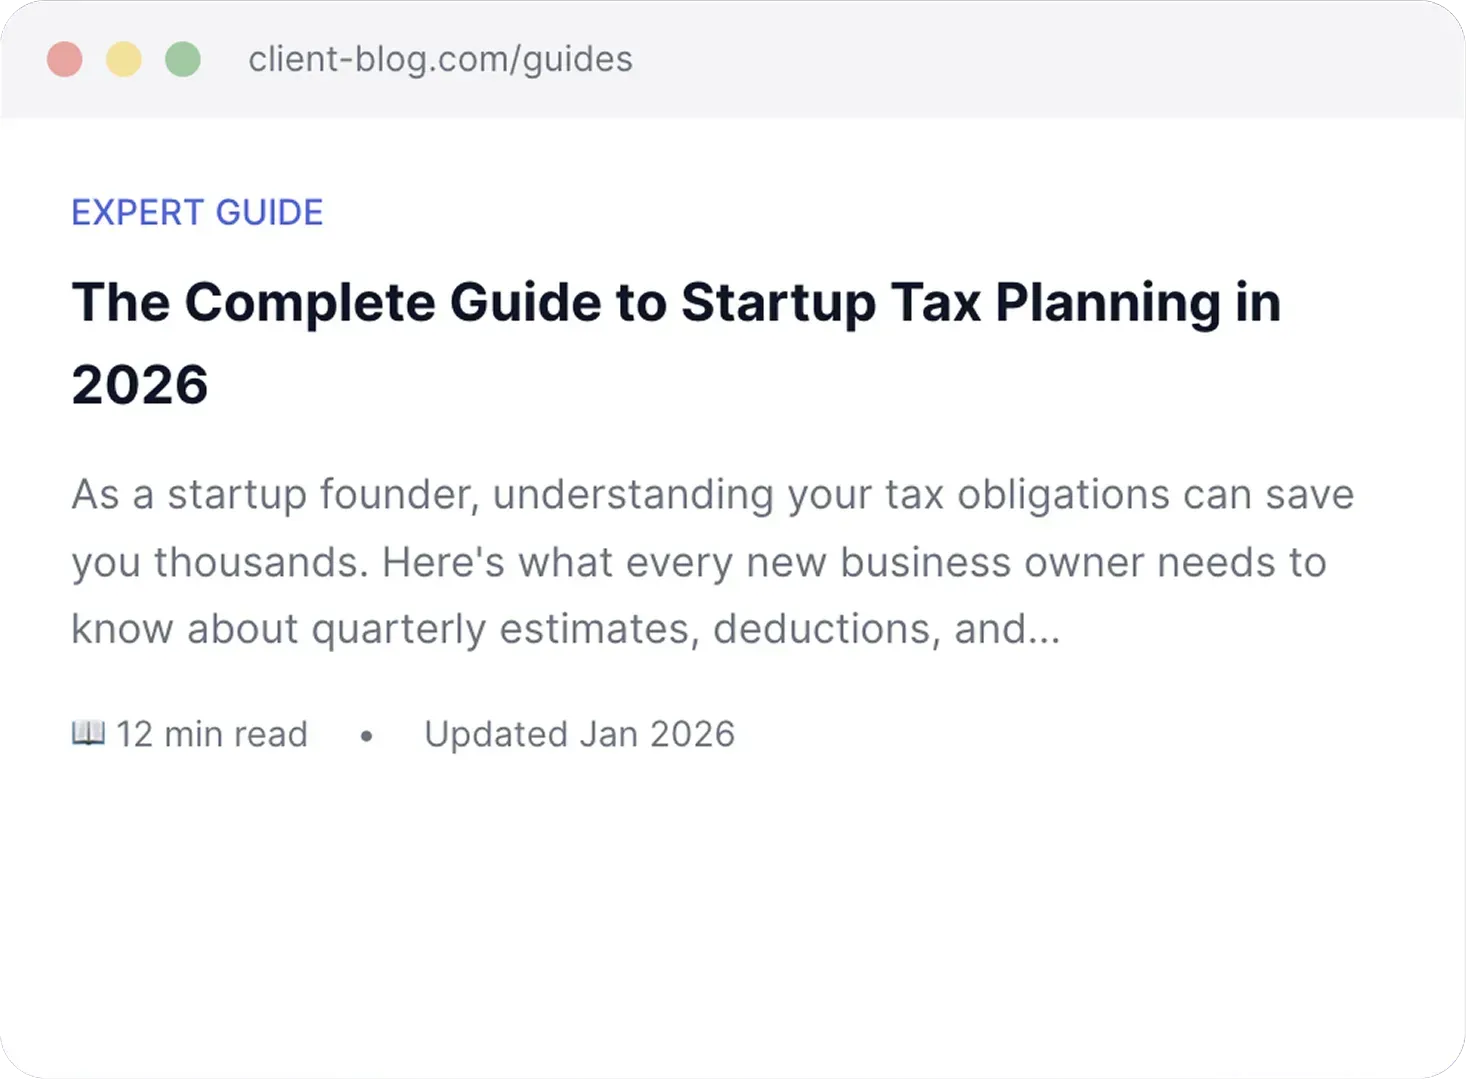Click the yellow window dot
Viewport: 1466px width, 1079px height.
click(124, 59)
